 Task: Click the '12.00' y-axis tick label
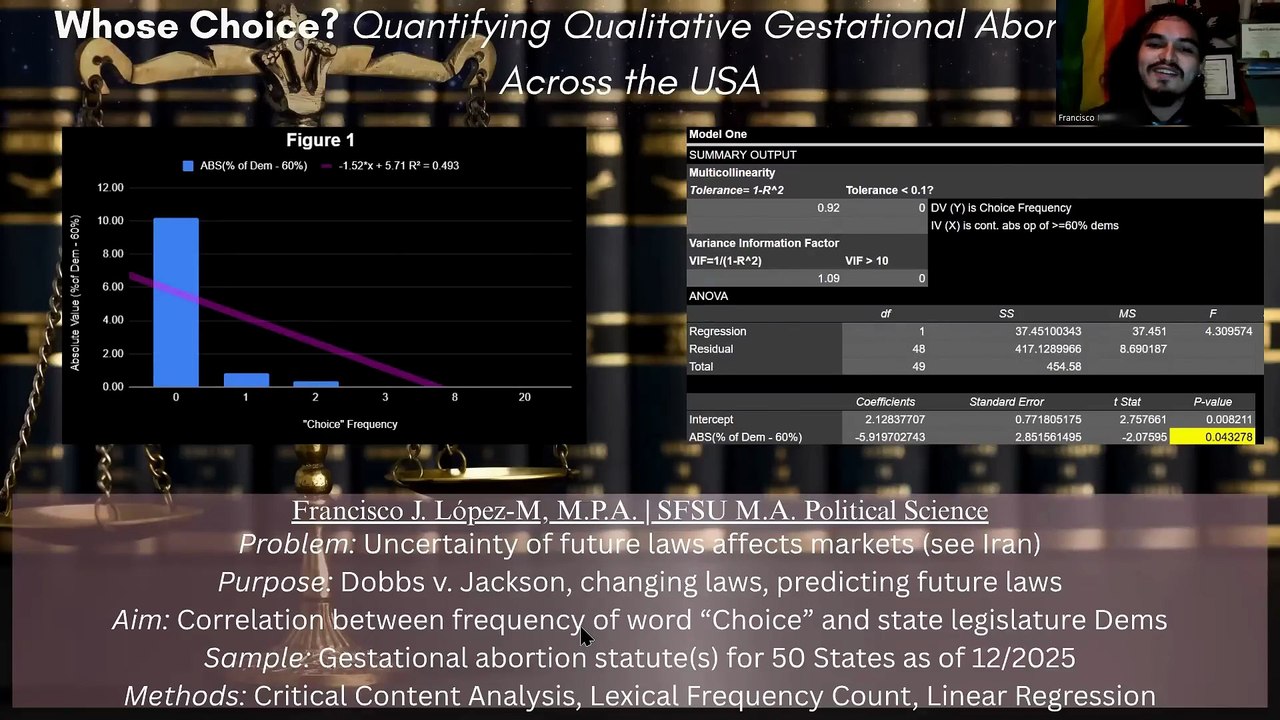110,188
